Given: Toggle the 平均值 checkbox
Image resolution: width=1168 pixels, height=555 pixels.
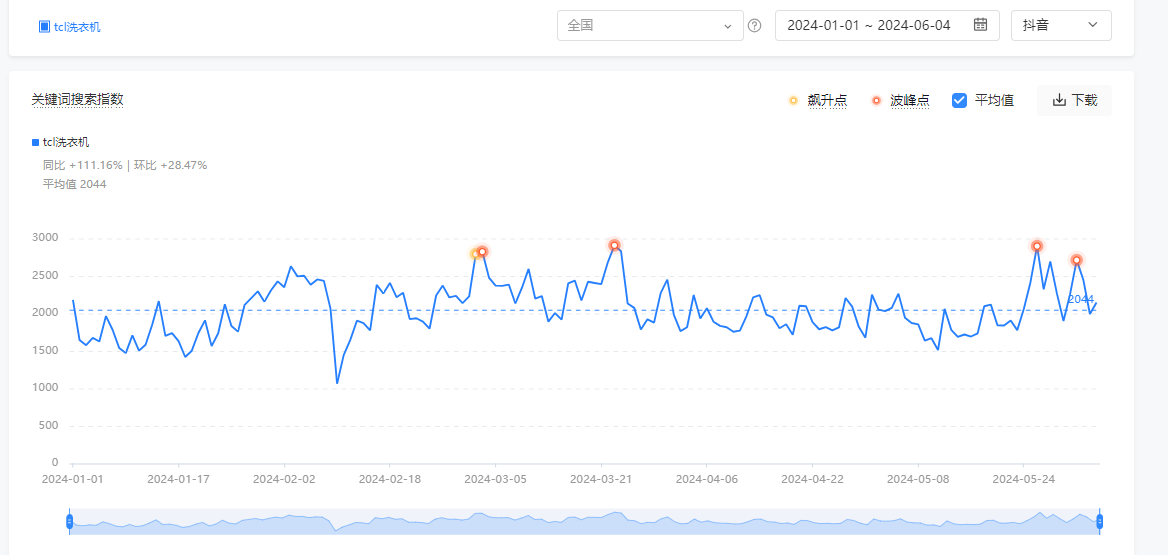Looking at the screenshot, I should click(x=959, y=100).
